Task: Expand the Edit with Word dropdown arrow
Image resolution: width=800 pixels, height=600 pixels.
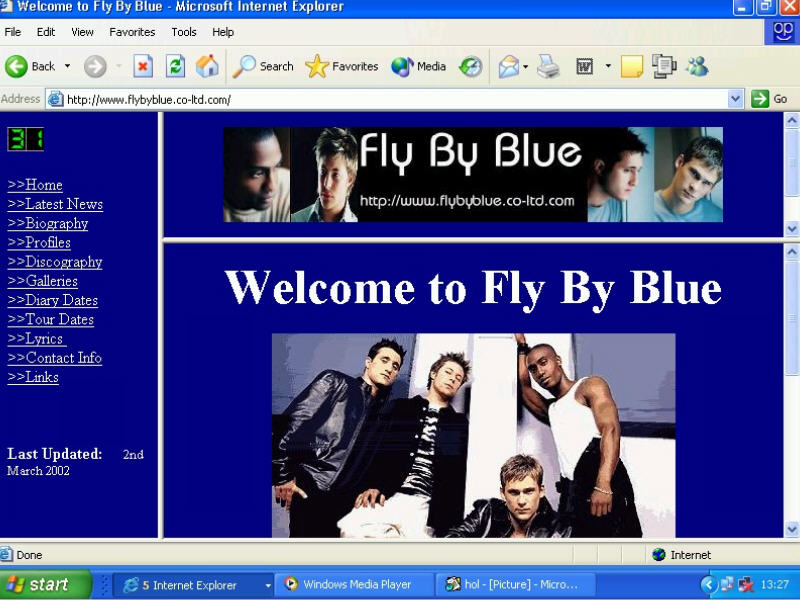Action: (608, 66)
